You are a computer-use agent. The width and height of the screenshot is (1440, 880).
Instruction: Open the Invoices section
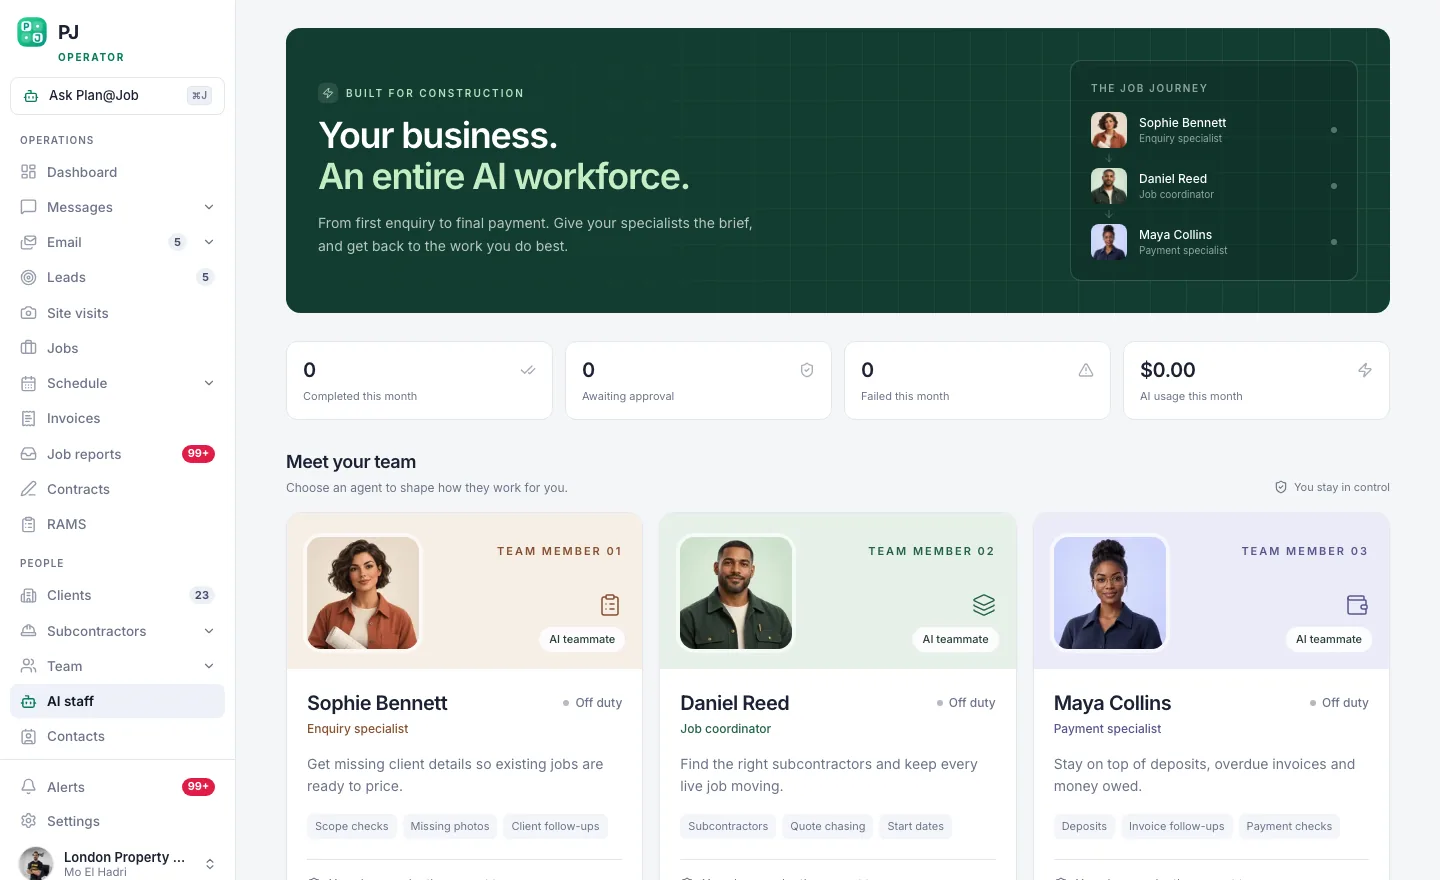click(x=117, y=418)
